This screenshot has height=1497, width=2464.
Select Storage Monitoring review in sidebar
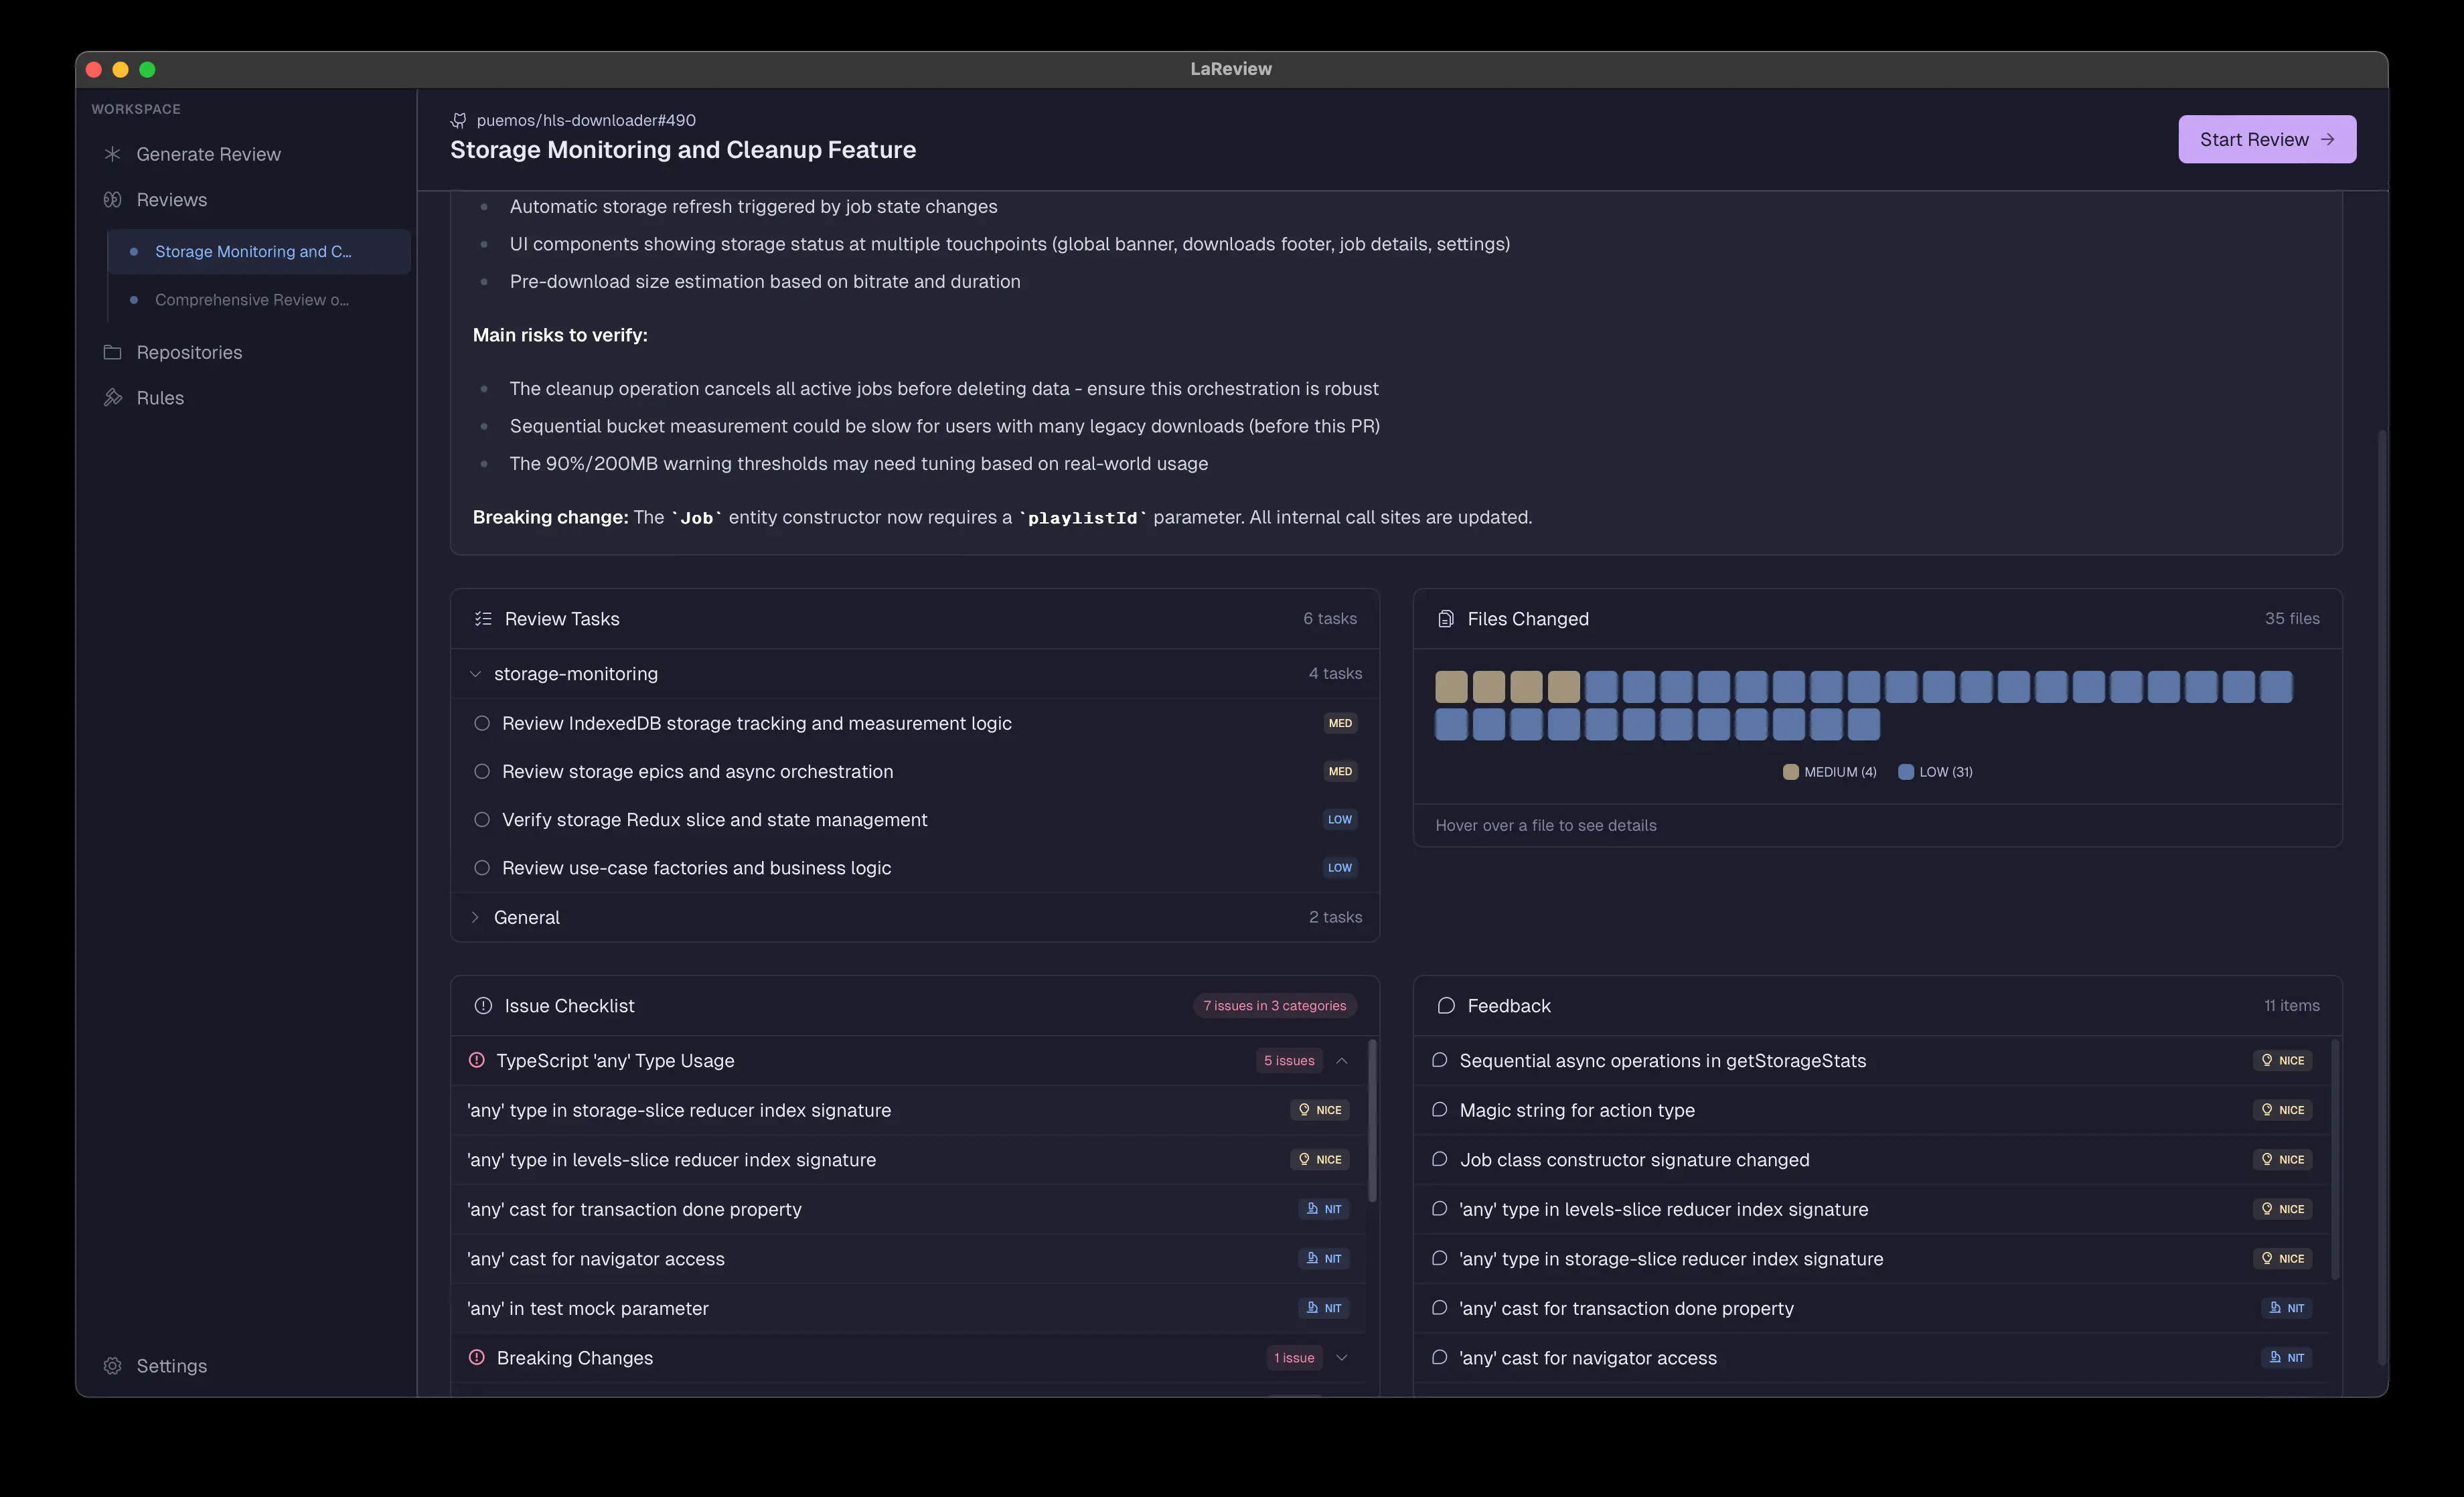coord(253,252)
